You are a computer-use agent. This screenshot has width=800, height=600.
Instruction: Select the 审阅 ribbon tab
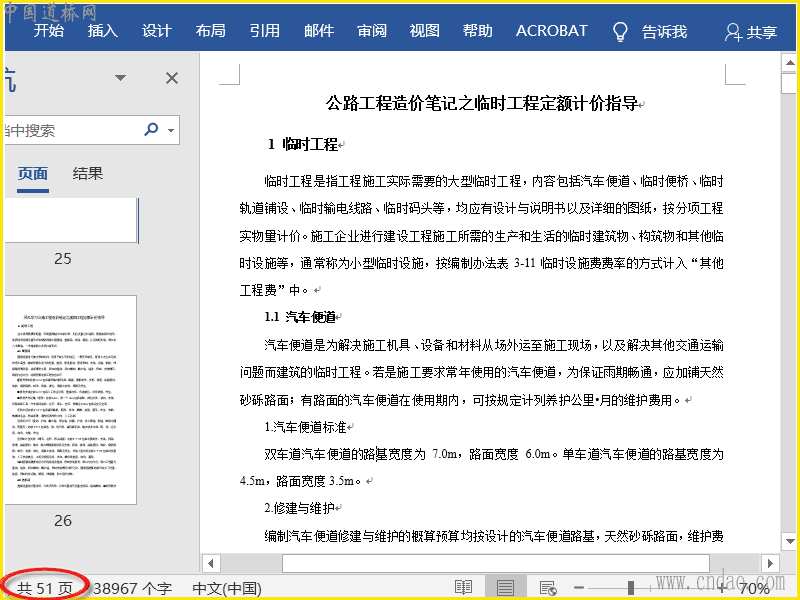click(x=372, y=31)
